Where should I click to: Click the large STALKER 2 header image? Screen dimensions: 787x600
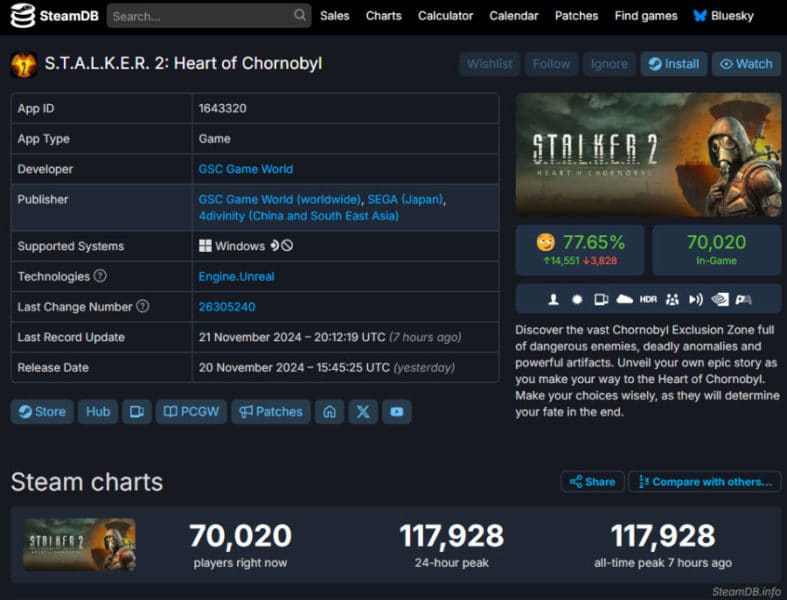click(x=648, y=155)
